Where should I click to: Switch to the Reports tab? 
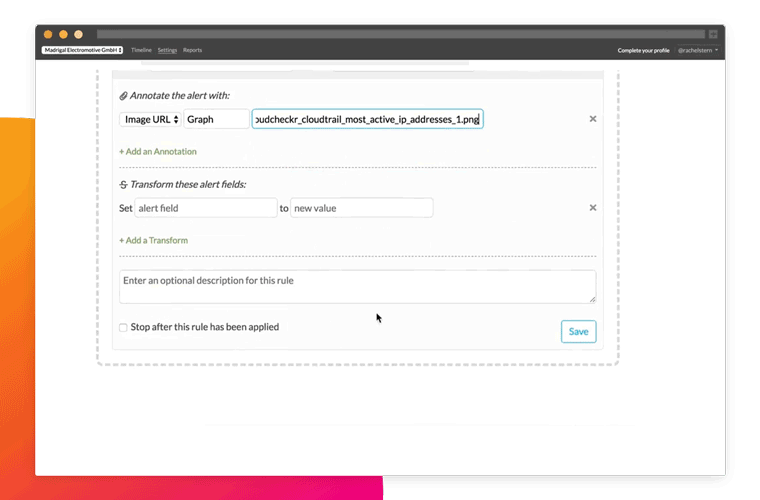tap(192, 50)
